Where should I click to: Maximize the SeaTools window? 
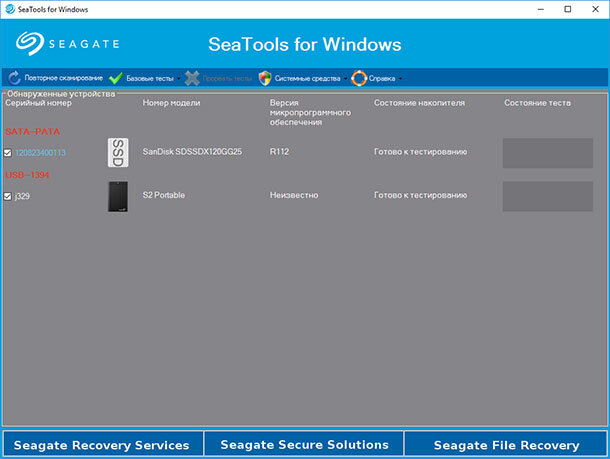click(x=568, y=9)
